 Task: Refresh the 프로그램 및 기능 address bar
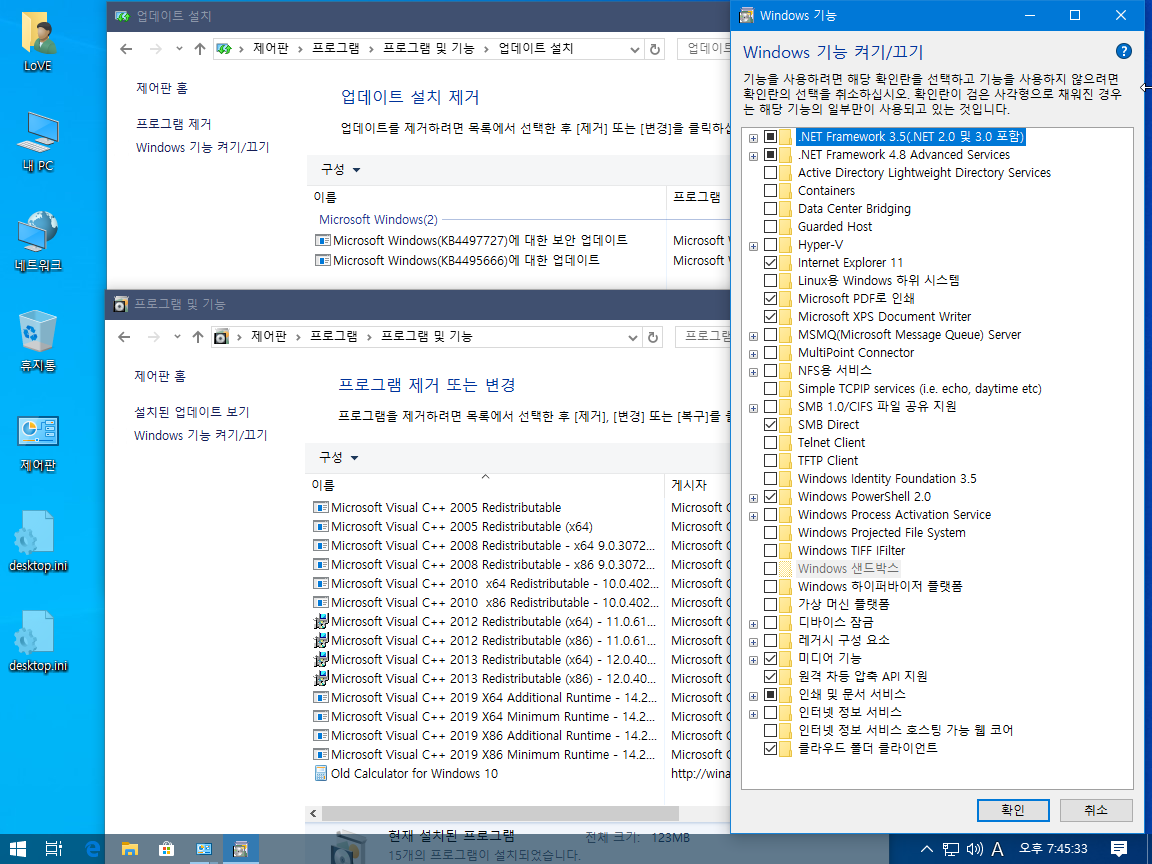pyautogui.click(x=652, y=337)
